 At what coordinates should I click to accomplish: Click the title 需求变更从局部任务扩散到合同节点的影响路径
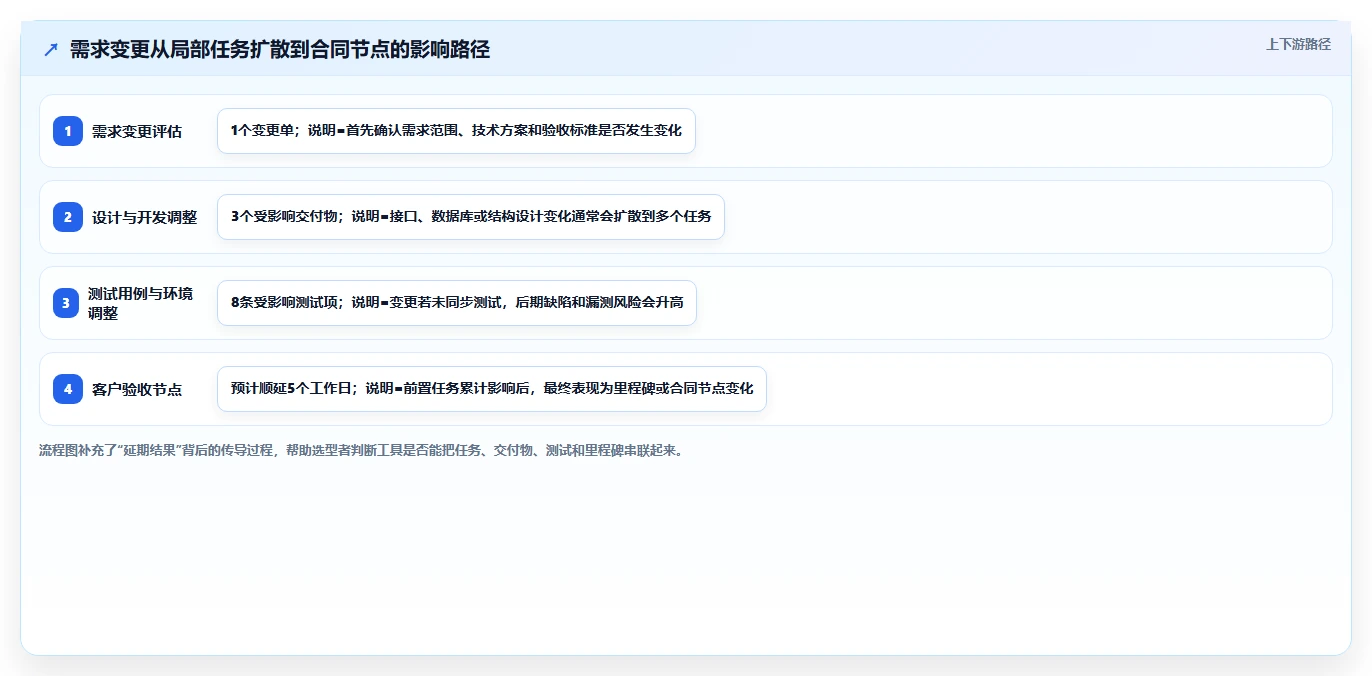click(x=280, y=50)
